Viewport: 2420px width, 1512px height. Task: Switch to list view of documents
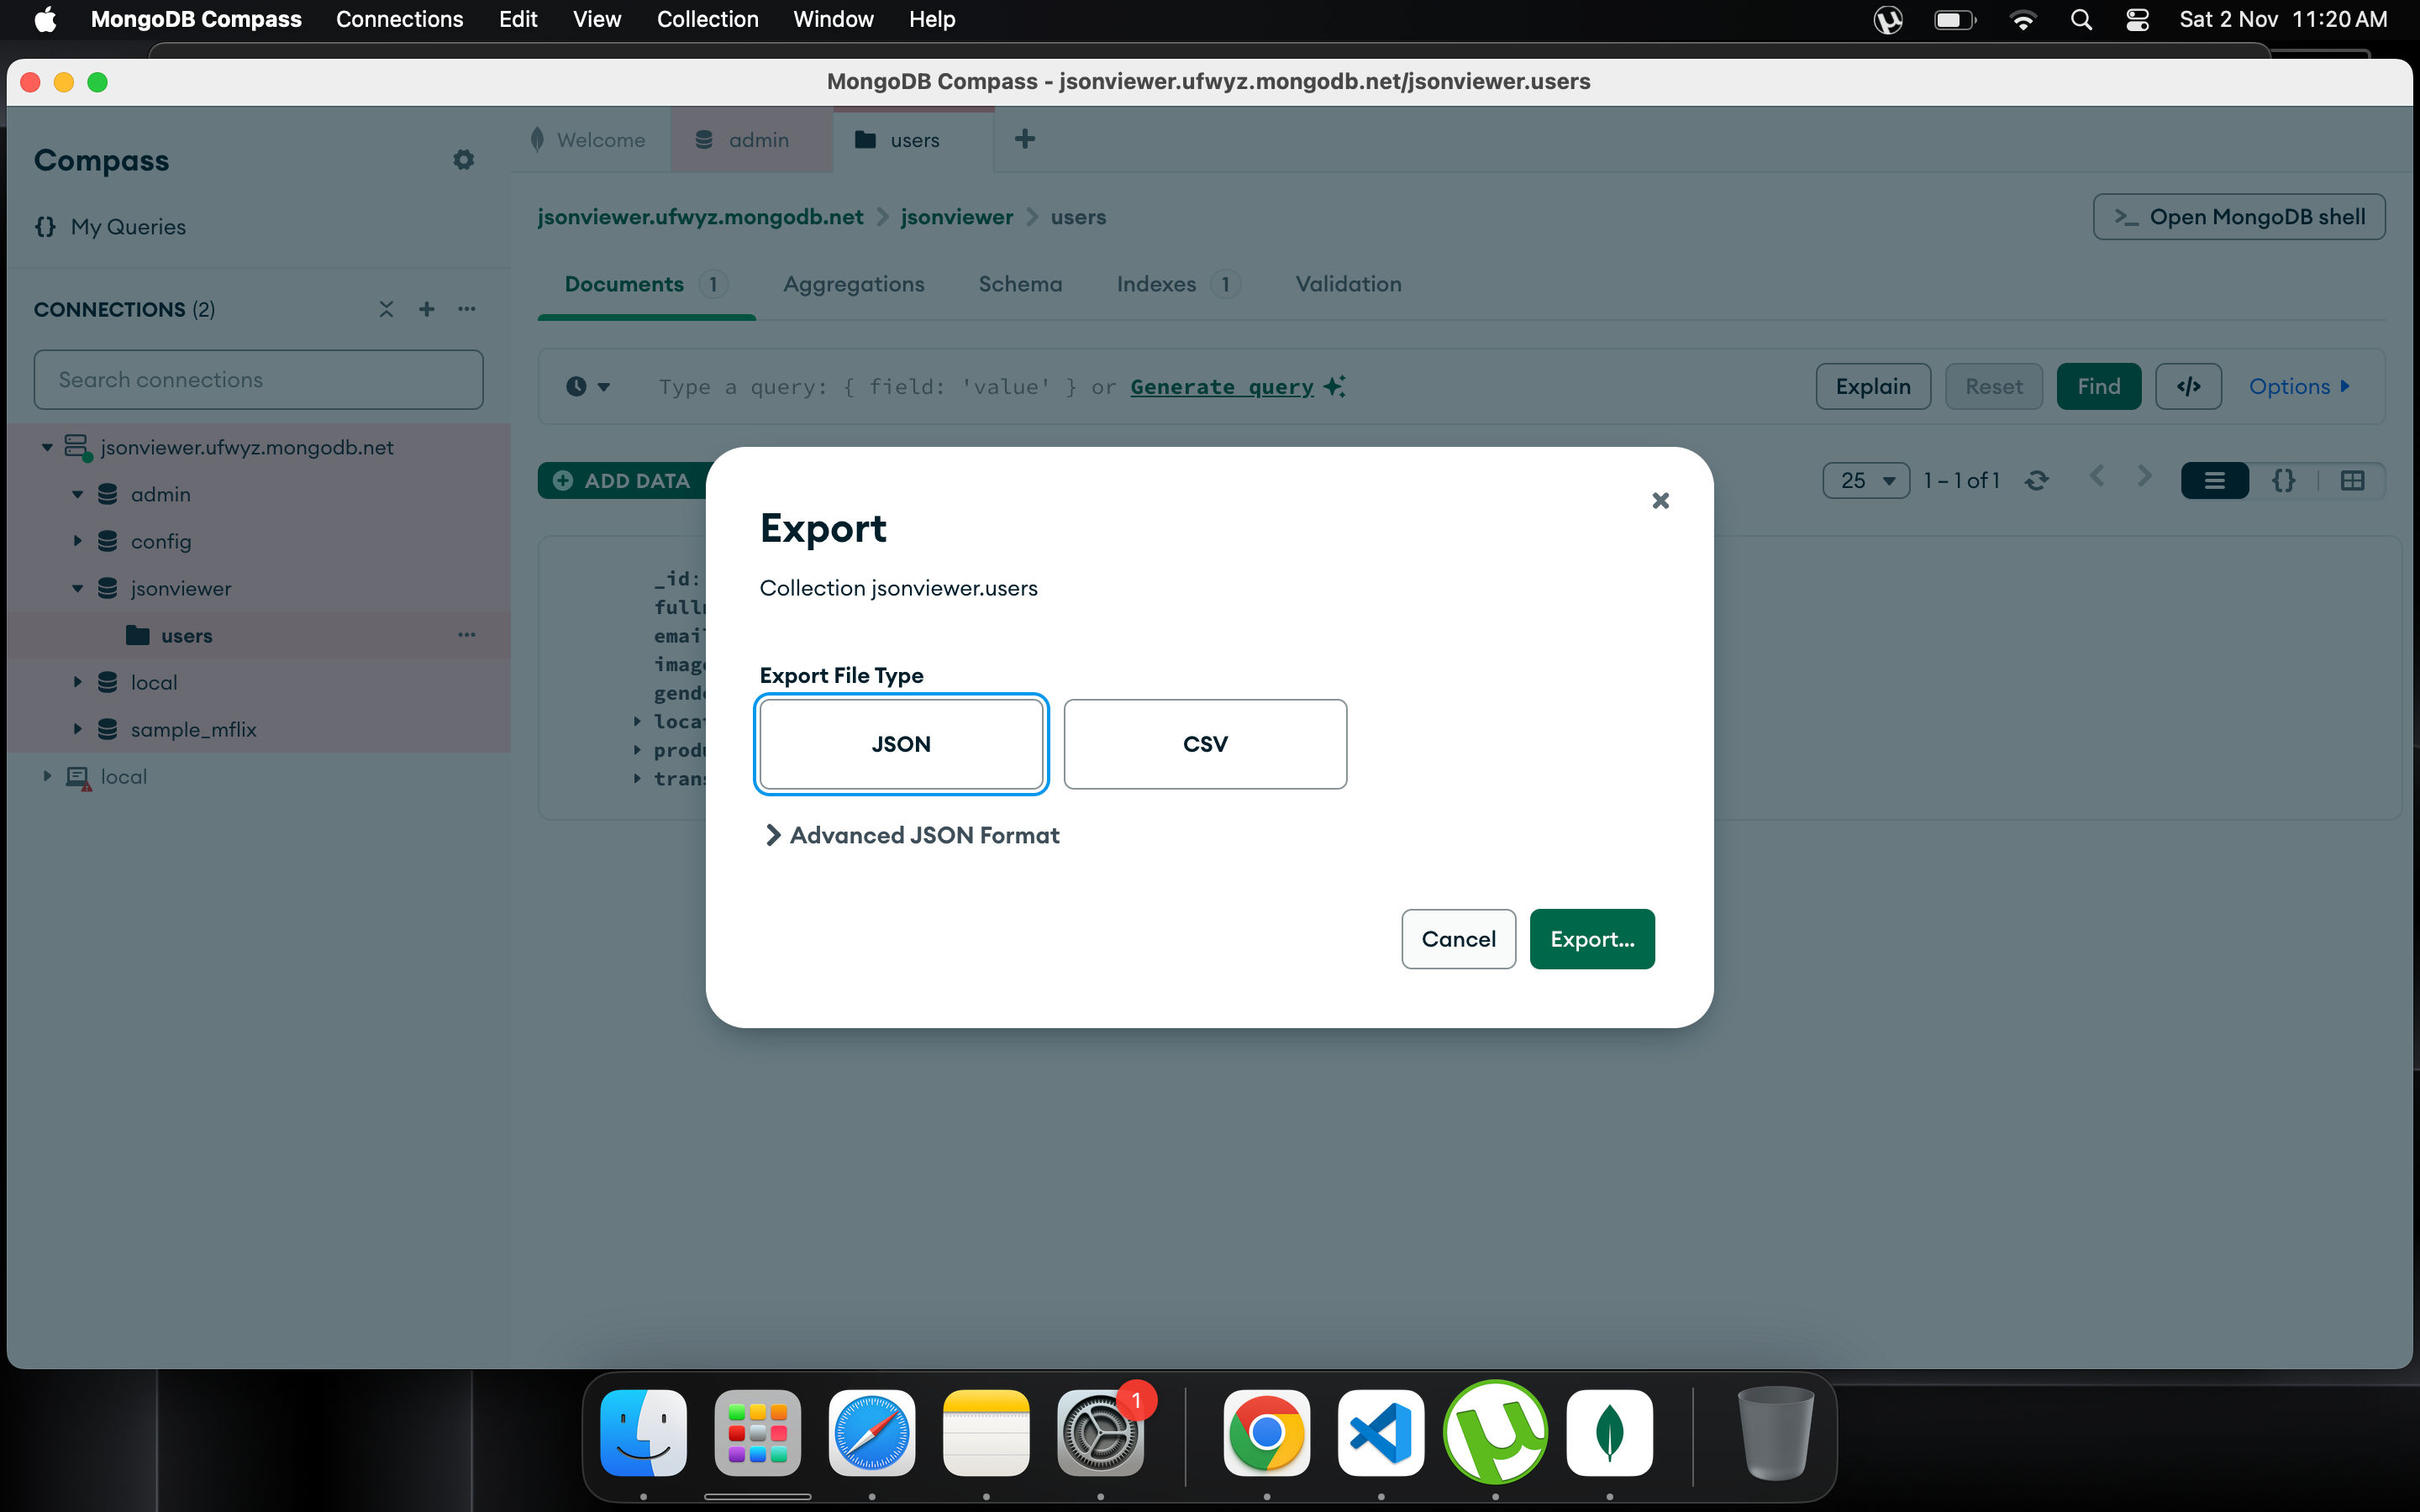(2214, 481)
